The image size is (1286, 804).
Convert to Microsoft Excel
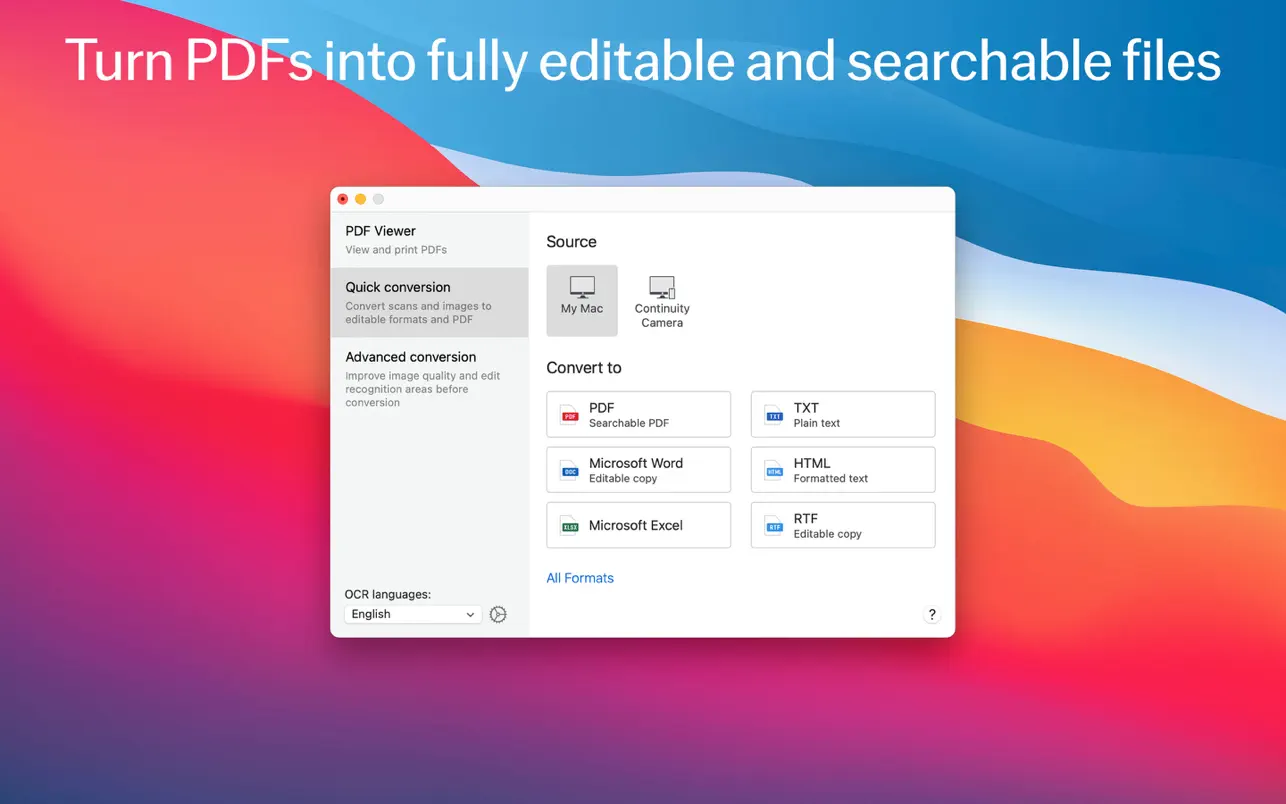(639, 525)
